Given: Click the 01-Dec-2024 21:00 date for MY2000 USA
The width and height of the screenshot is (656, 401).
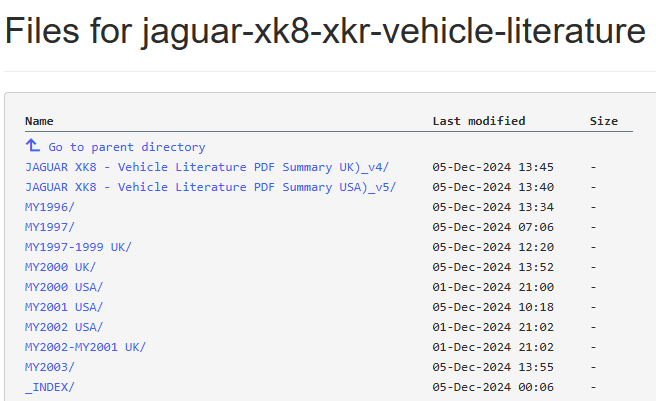Looking at the screenshot, I should pos(492,287).
